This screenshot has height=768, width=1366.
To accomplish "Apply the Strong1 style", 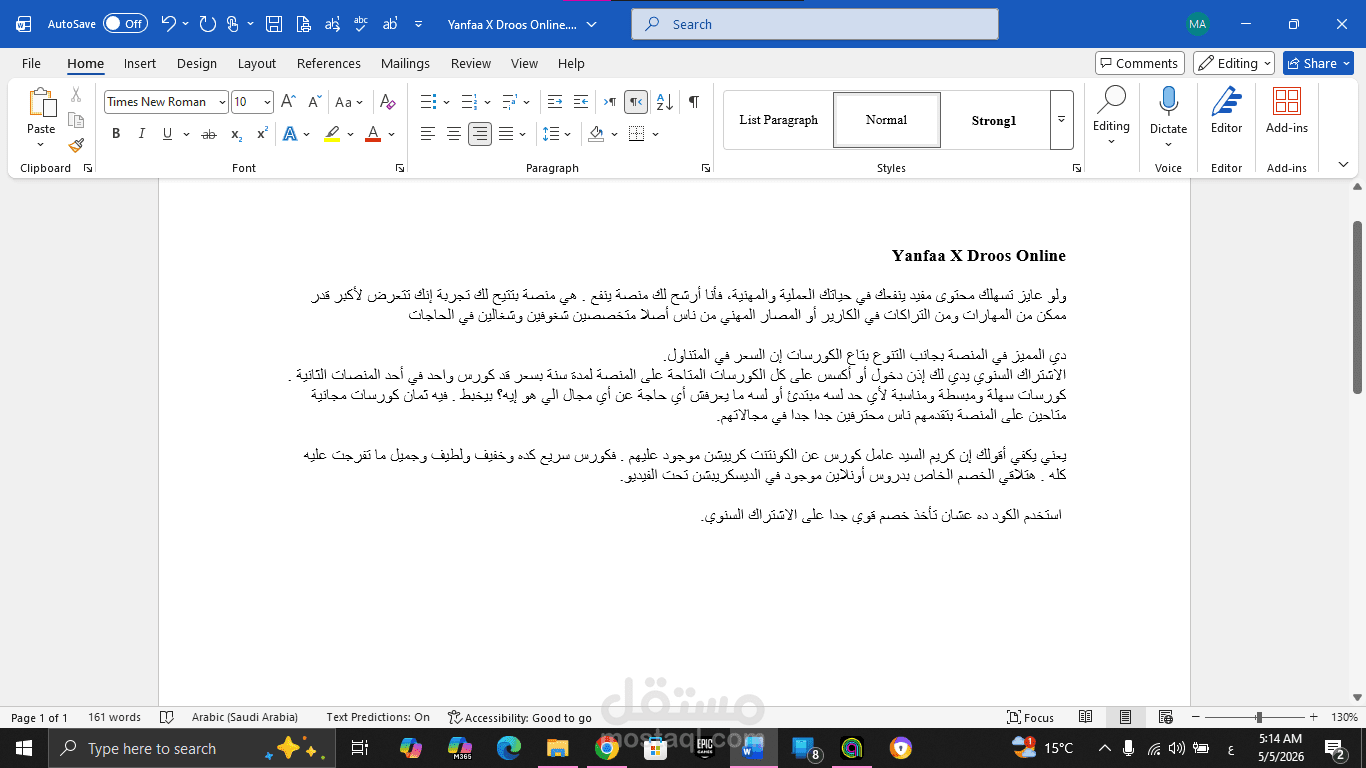I will 994,120.
